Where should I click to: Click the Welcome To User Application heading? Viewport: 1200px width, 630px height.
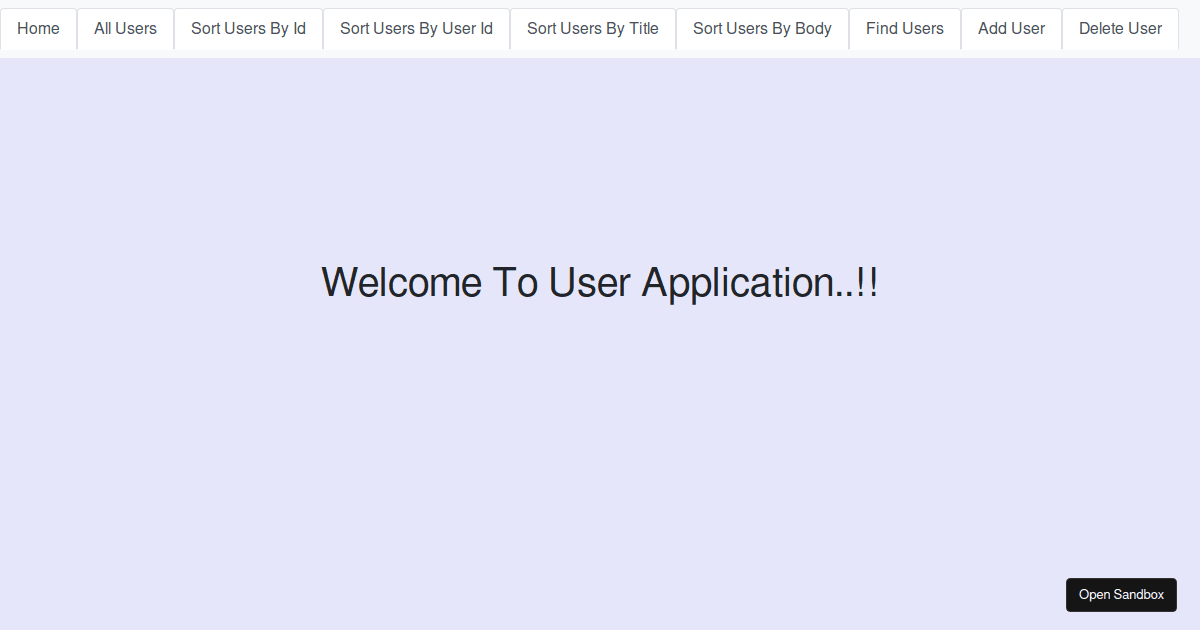pos(598,282)
